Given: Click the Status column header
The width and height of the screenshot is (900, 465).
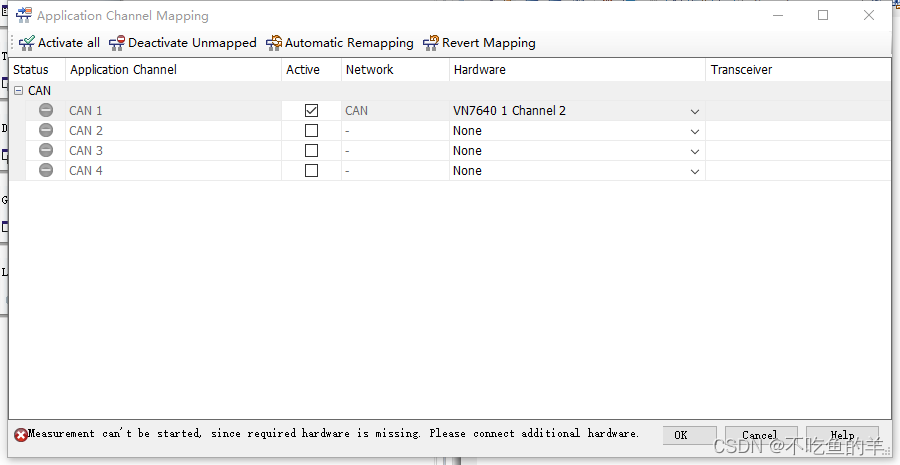Looking at the screenshot, I should coord(37,70).
